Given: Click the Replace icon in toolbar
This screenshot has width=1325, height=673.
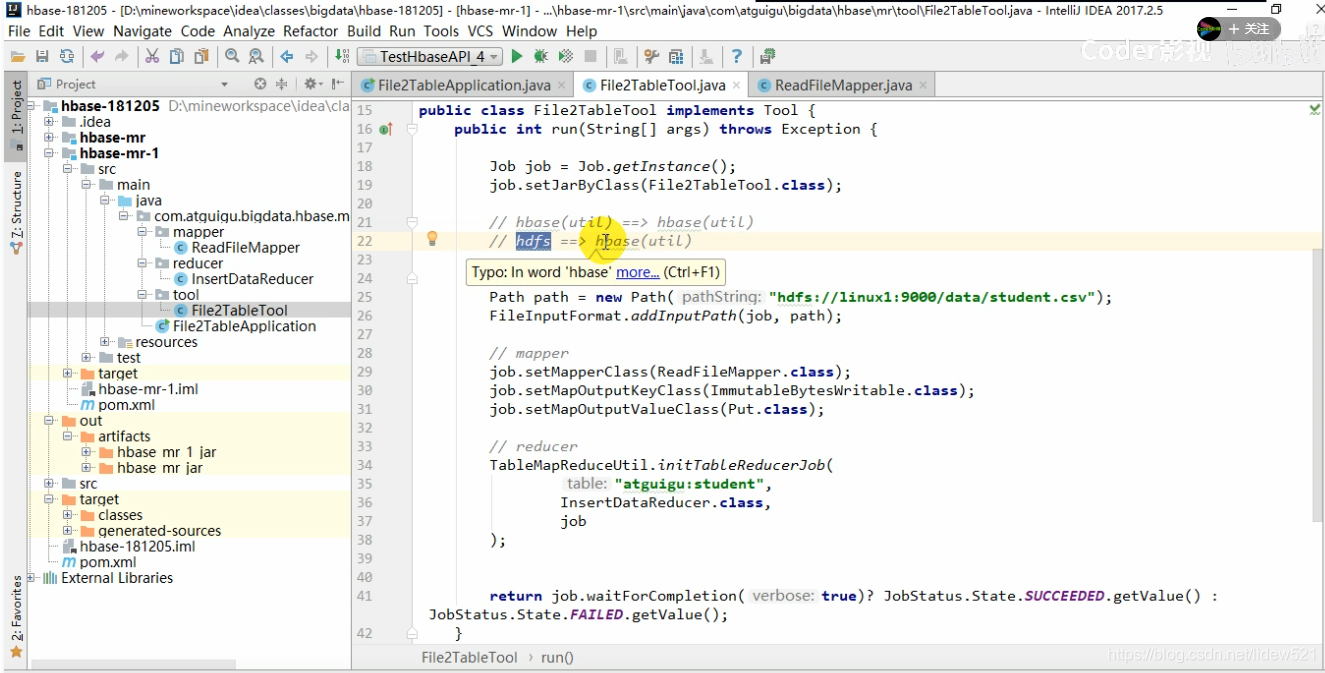Looking at the screenshot, I should click(256, 57).
